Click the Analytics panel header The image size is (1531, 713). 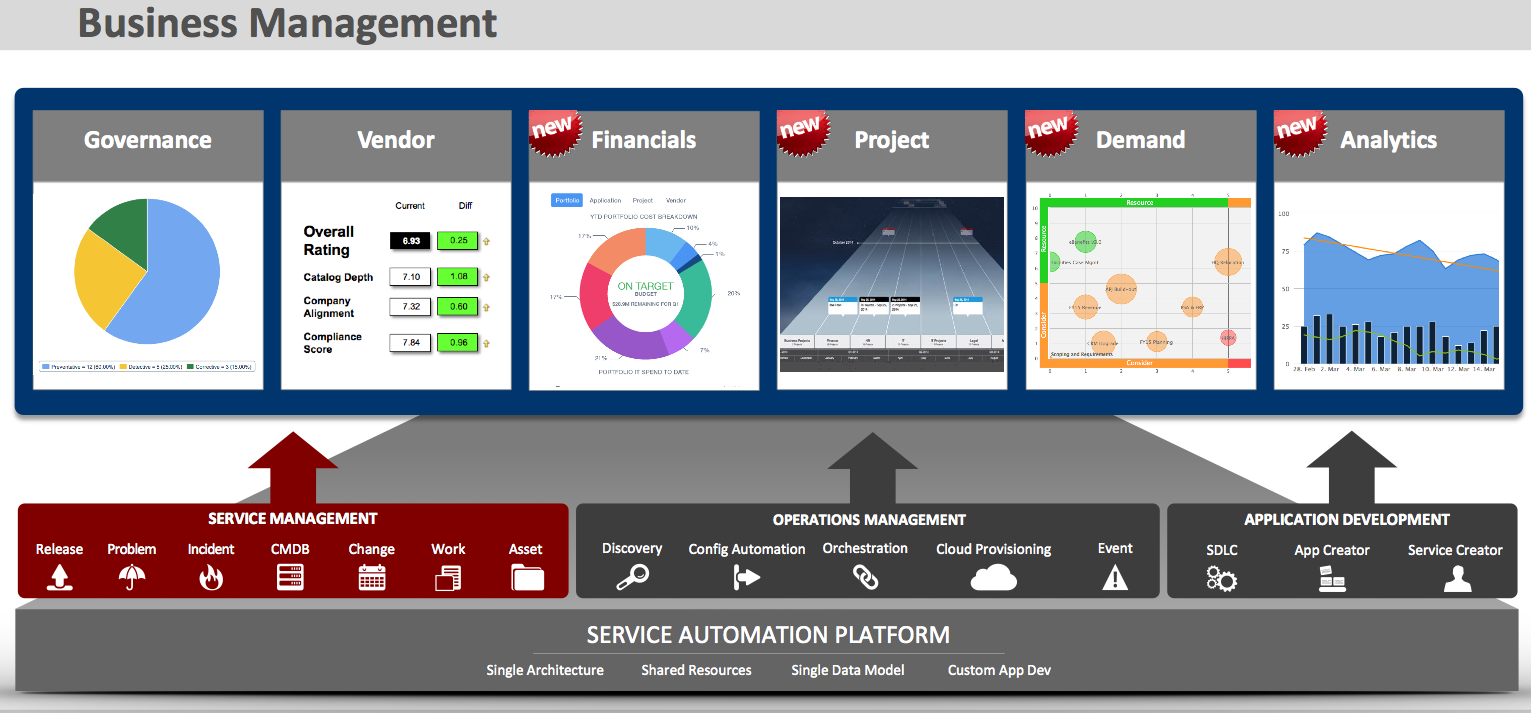pos(1388,141)
